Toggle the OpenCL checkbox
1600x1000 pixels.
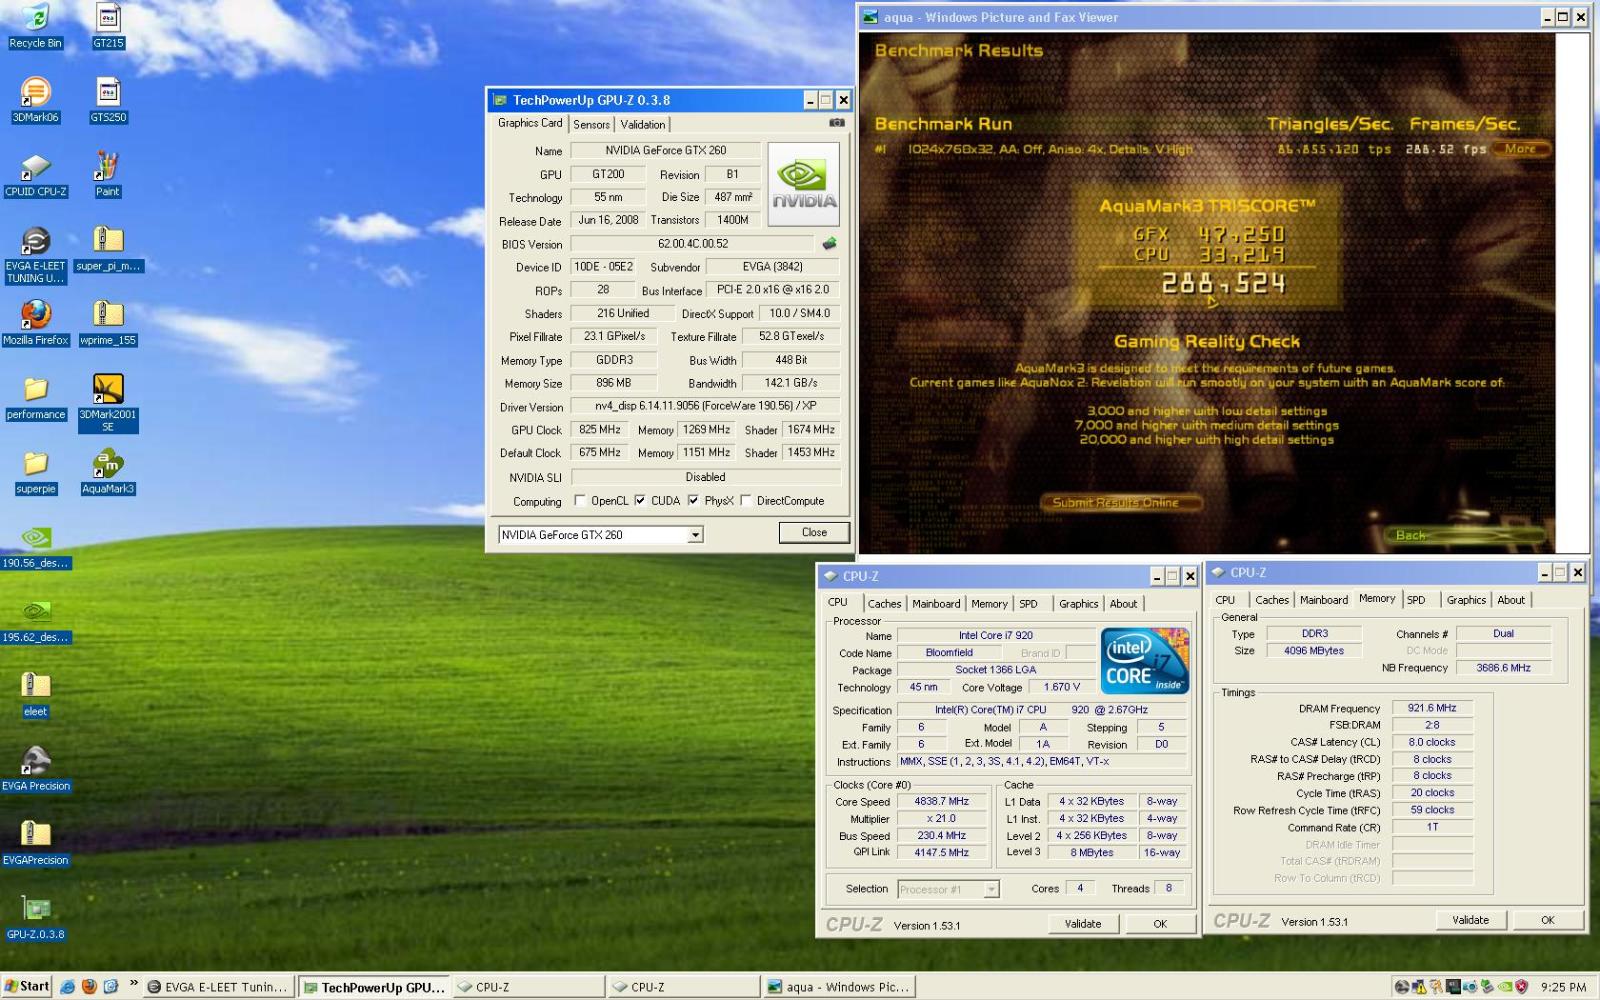click(x=580, y=501)
